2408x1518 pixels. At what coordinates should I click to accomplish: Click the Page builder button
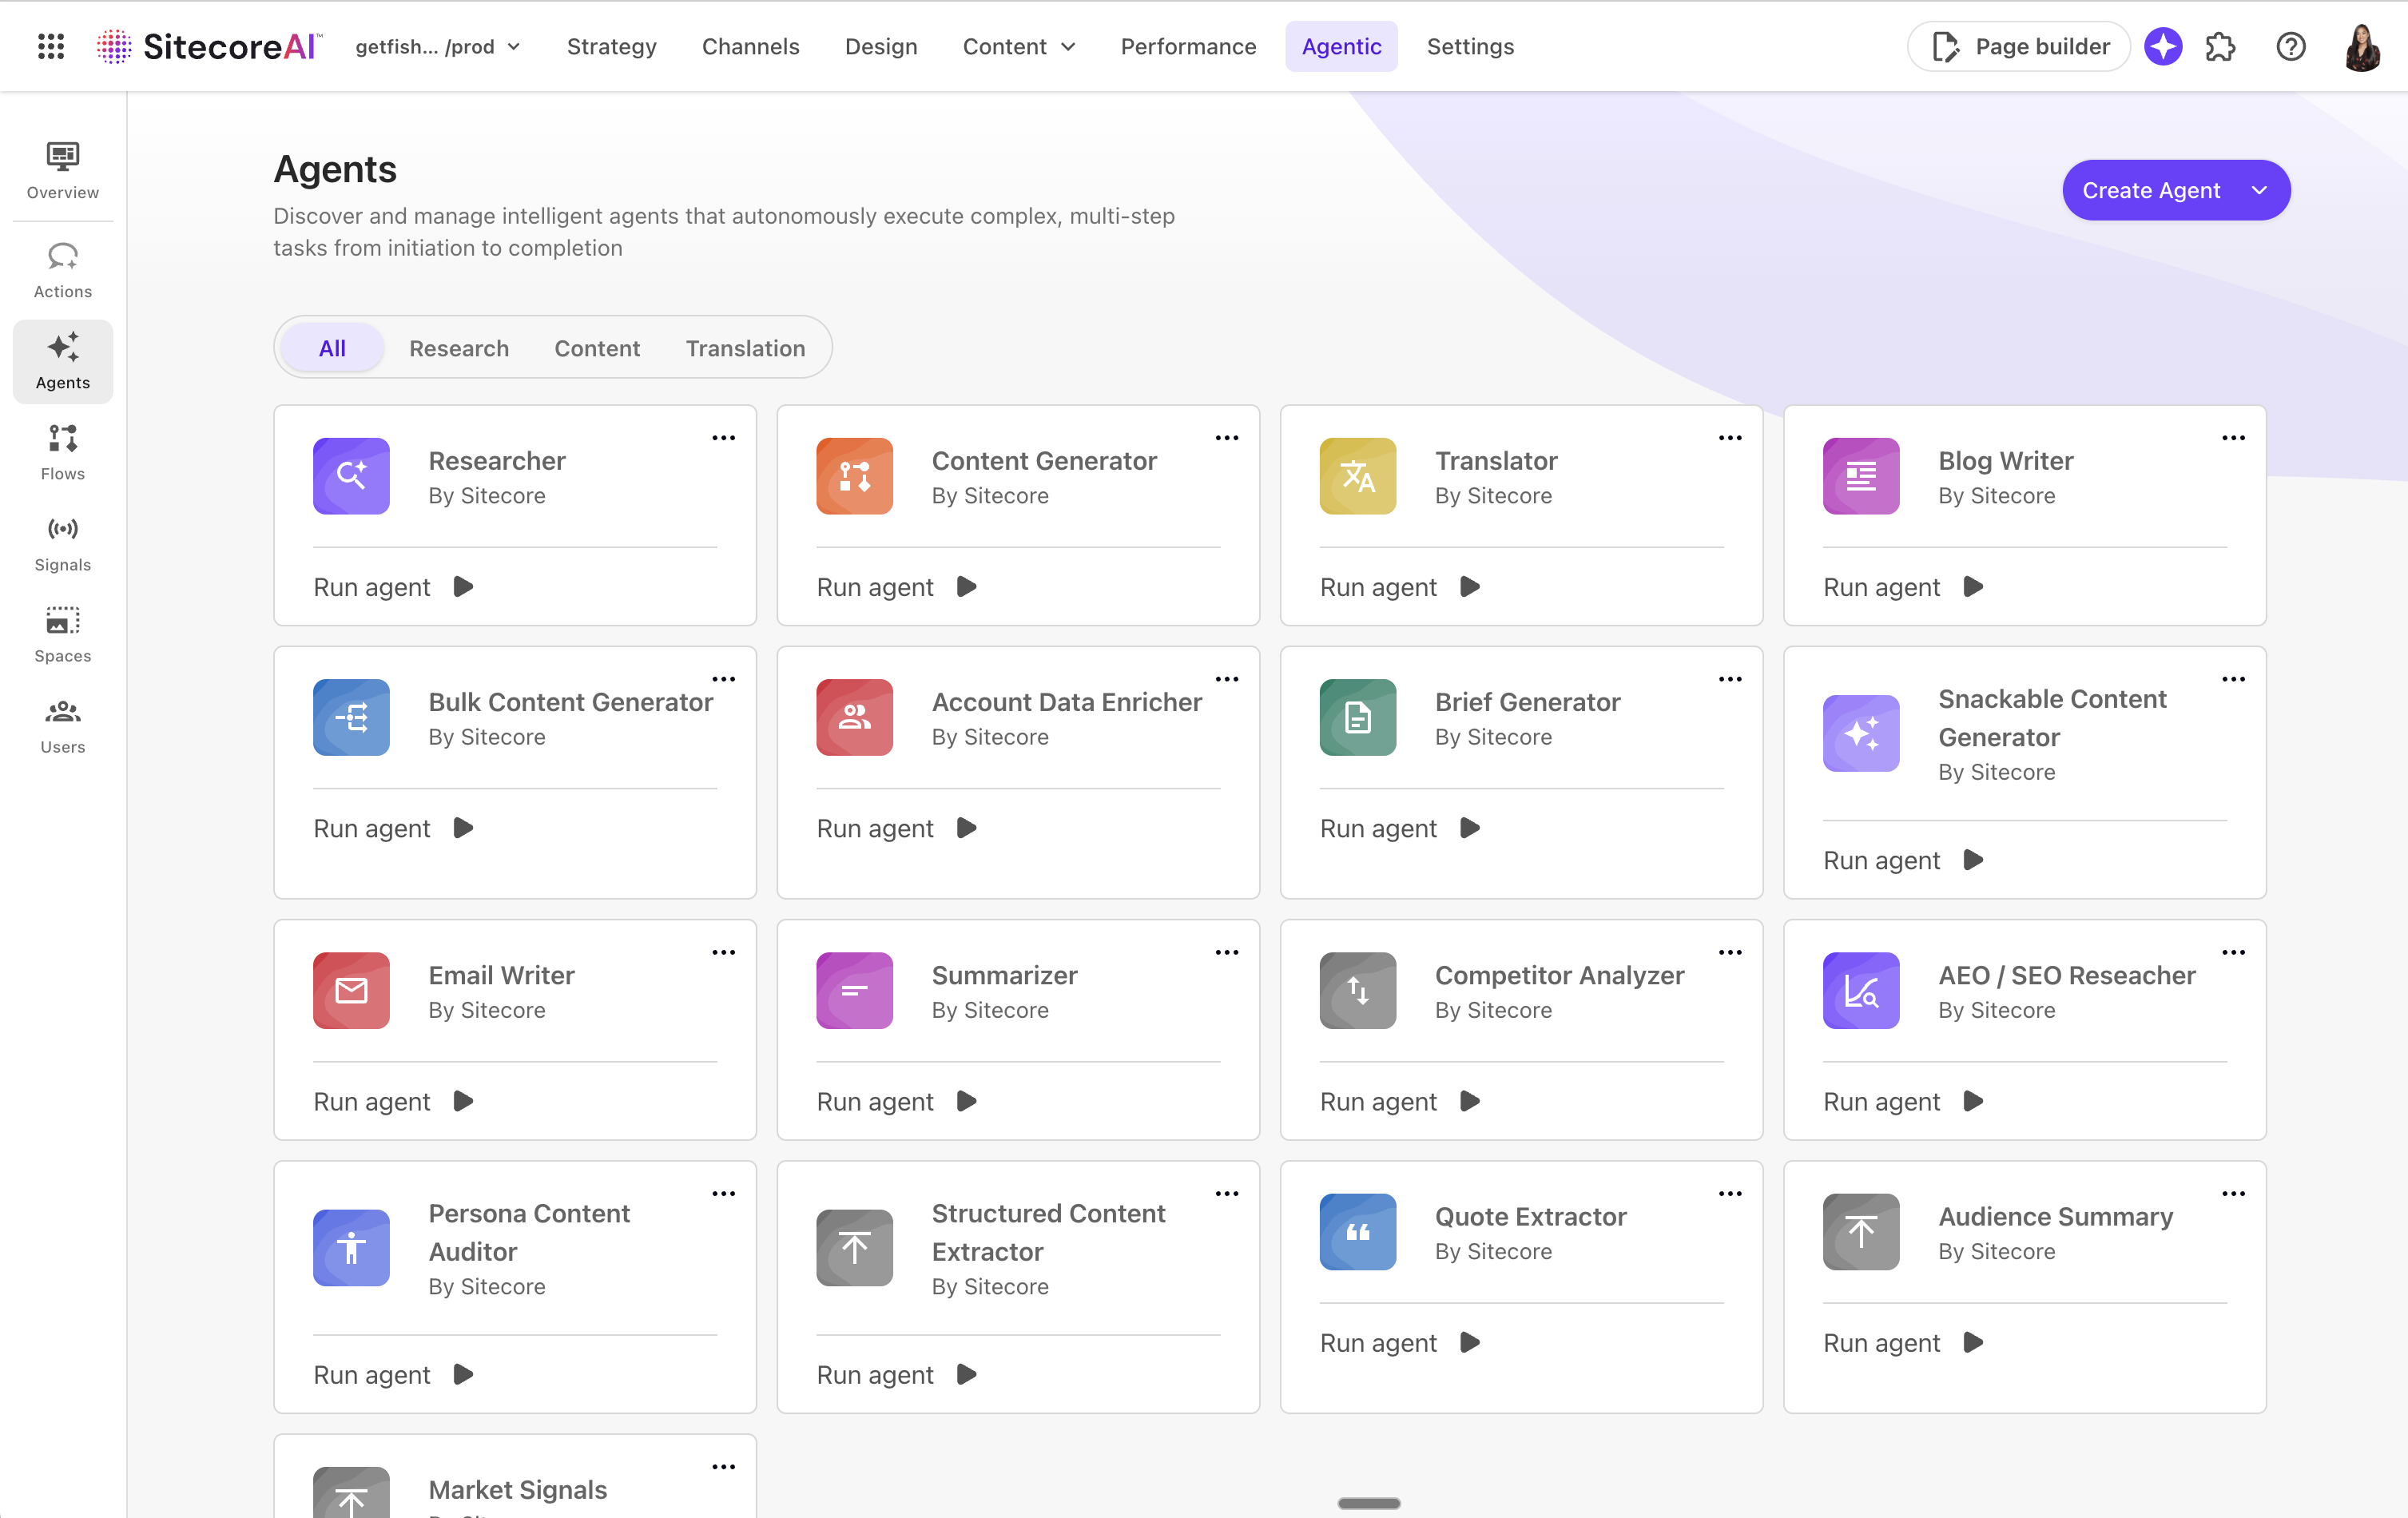(2018, 46)
